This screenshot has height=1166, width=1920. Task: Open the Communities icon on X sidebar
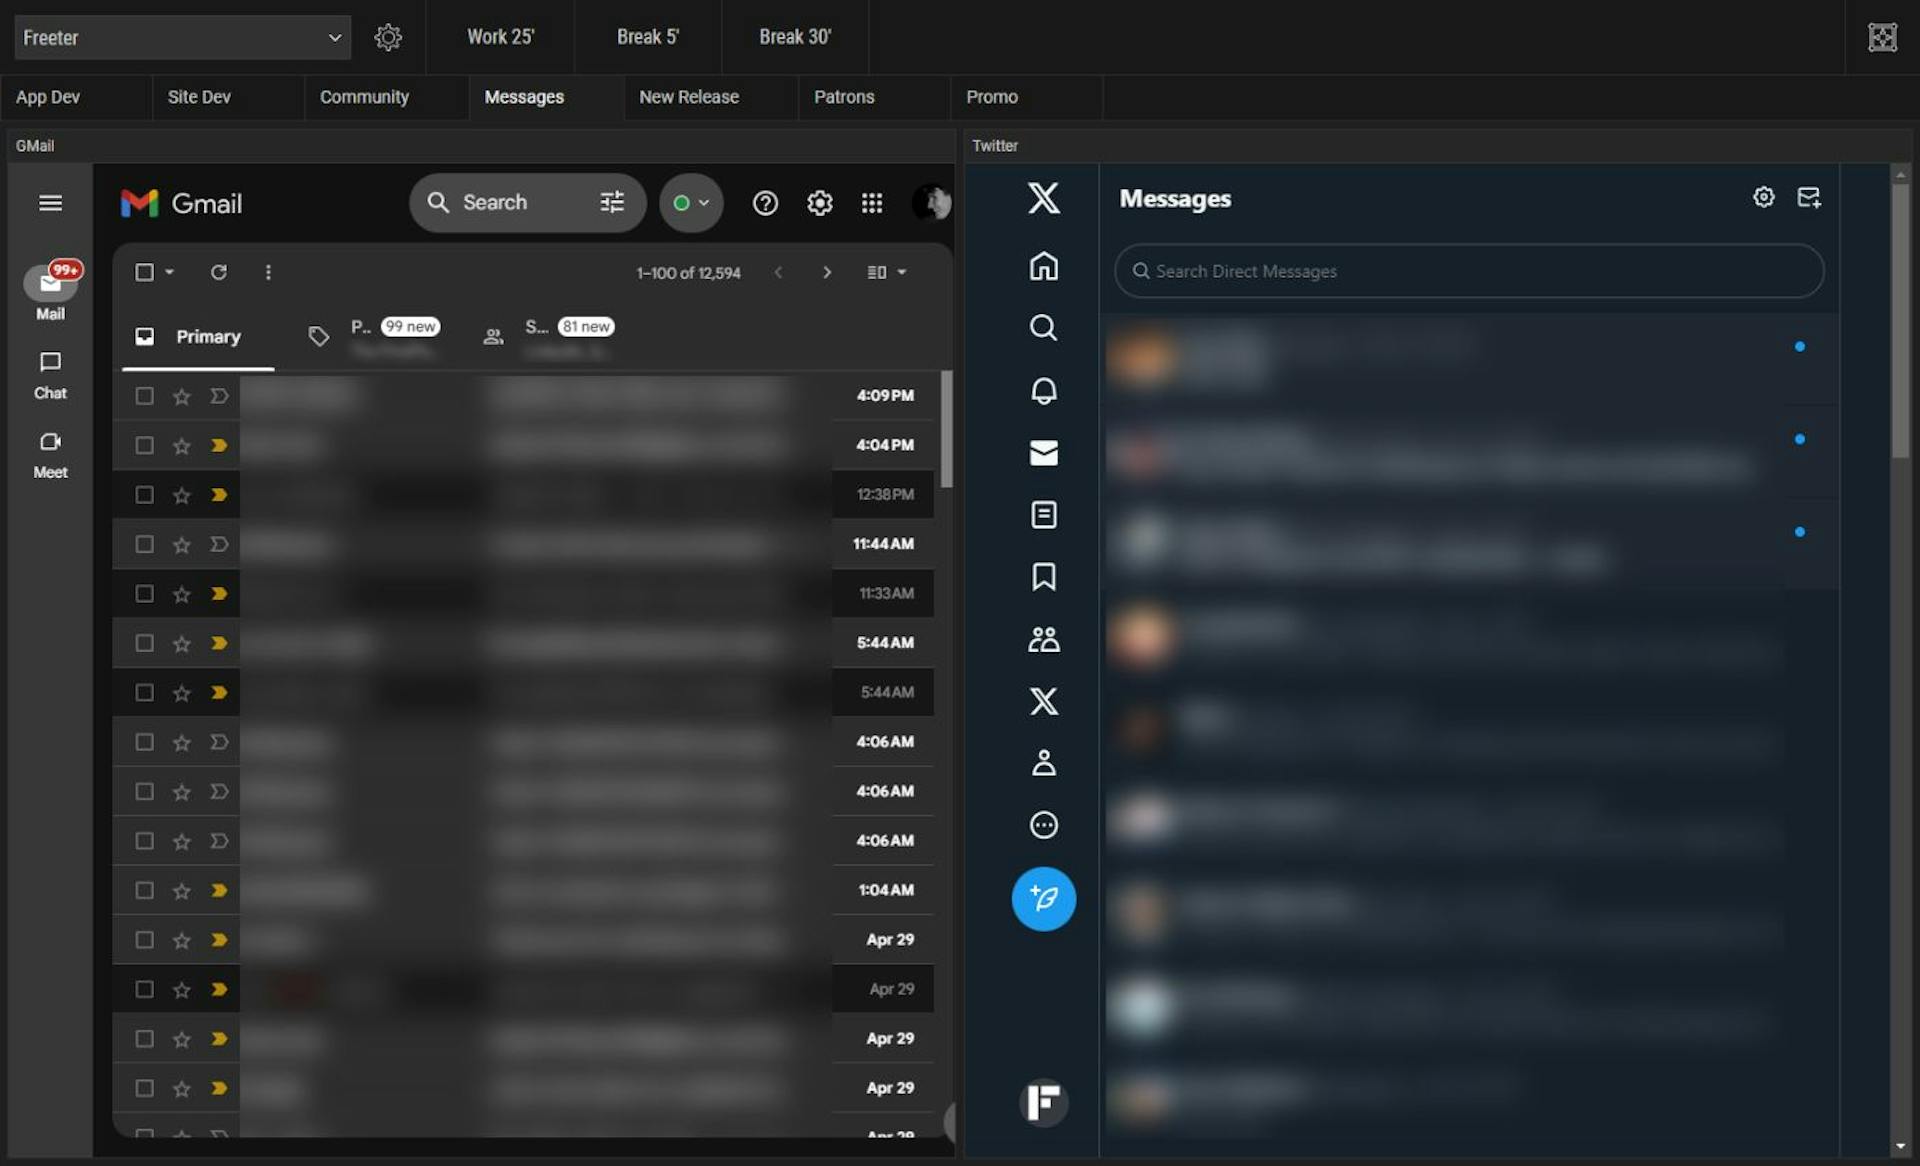pyautogui.click(x=1043, y=639)
